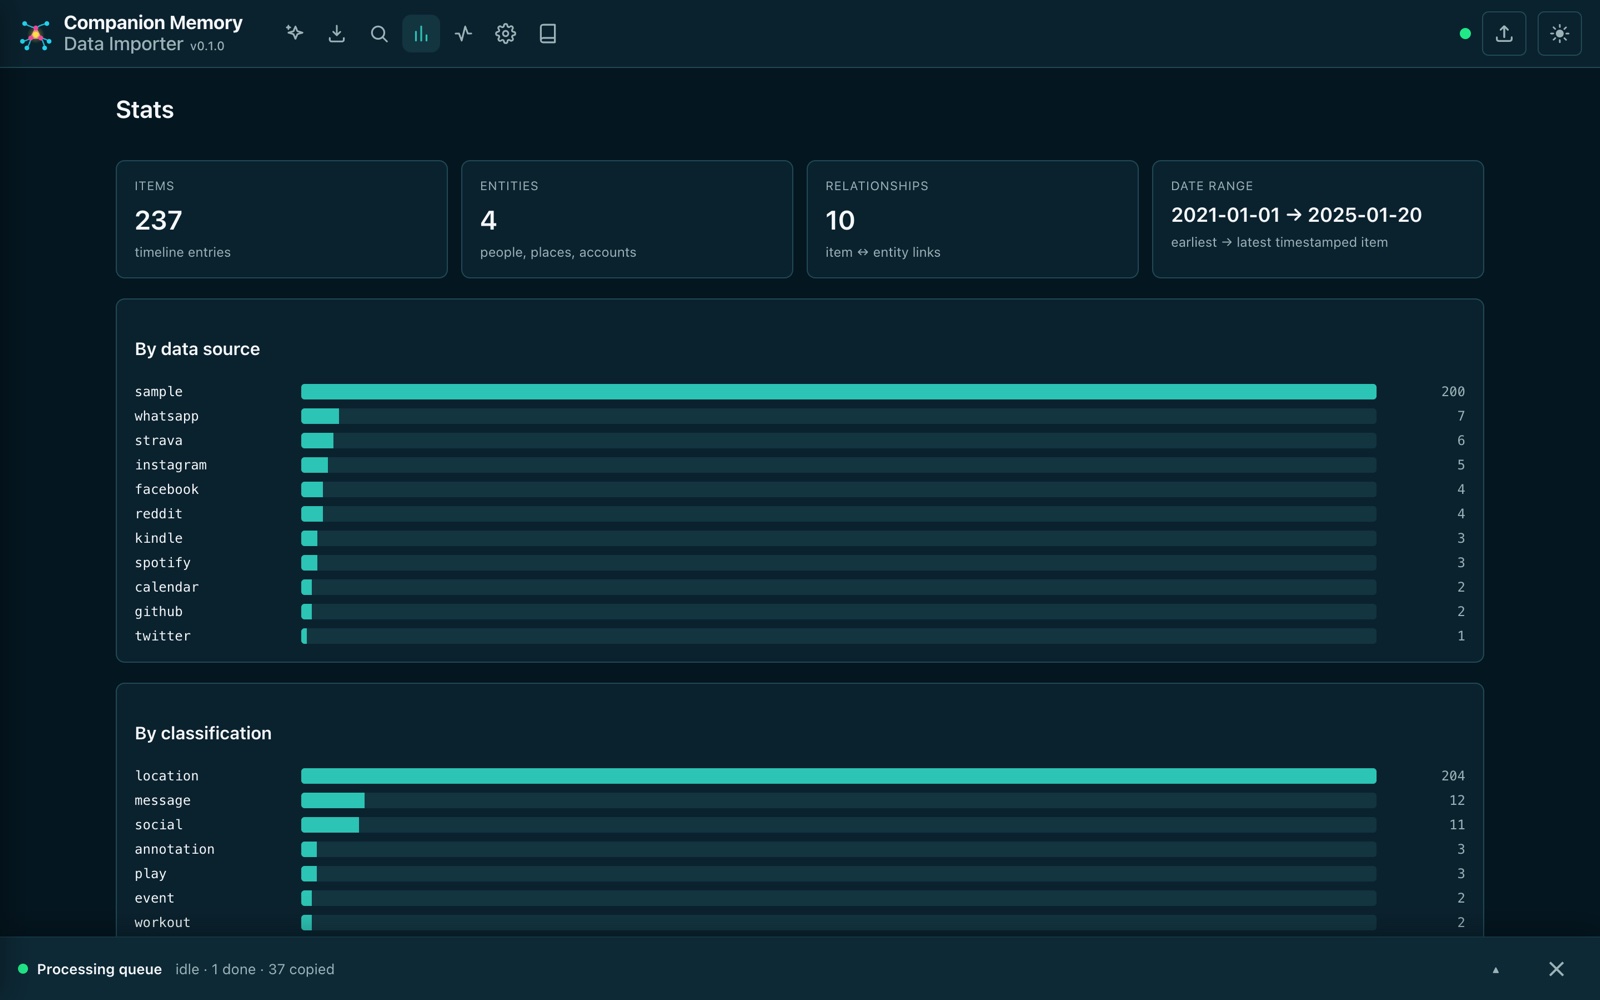Click the date range 2021-01-01 → 2025-01-20
Viewport: 1600px width, 1000px height.
point(1296,215)
